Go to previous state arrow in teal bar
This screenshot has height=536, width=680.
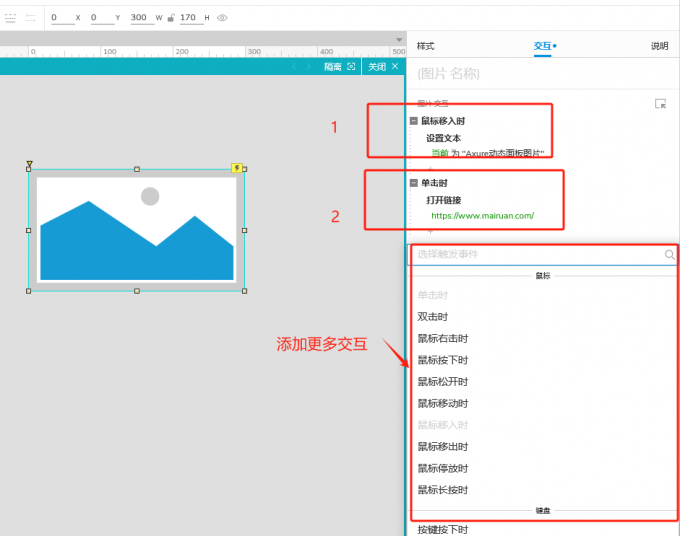(294, 66)
